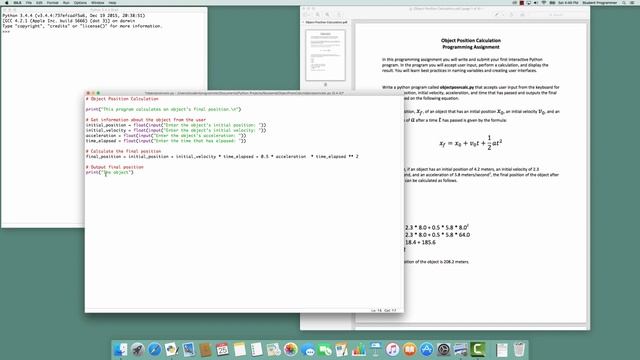This screenshot has width=640, height=360.
Task: Click the Python shell >>> prompt line
Action: click(x=6, y=31)
